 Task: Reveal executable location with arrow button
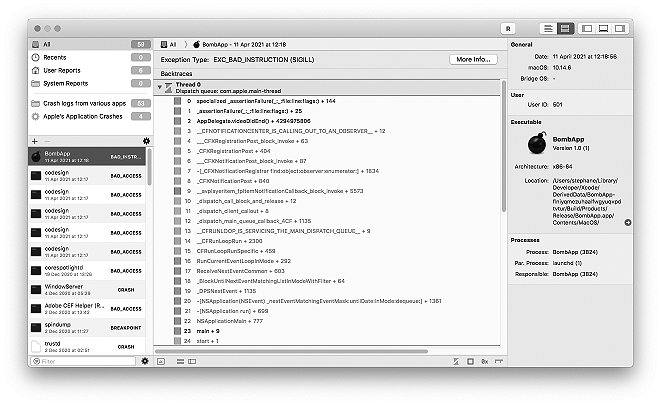[x=628, y=222]
